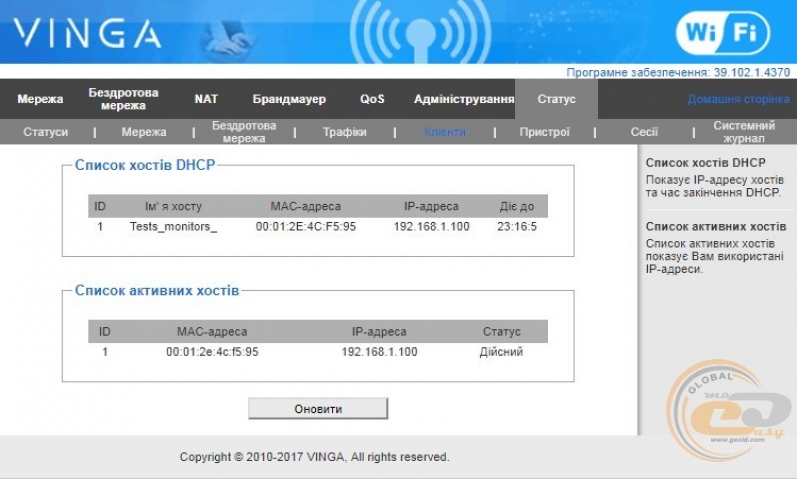
Task: Open the Бездротова мережа main menu
Action: coord(124,99)
